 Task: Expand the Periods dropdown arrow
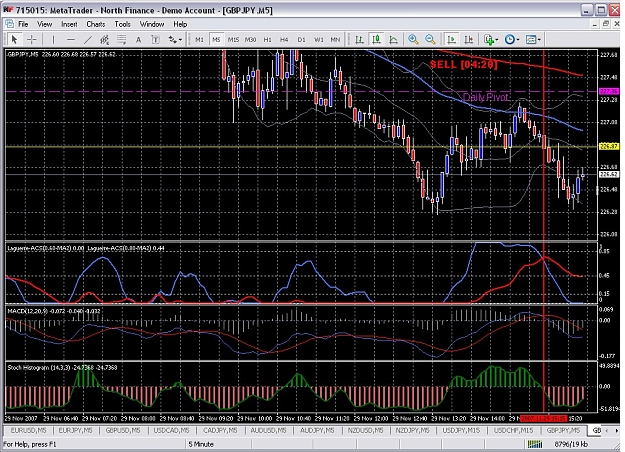click(518, 39)
